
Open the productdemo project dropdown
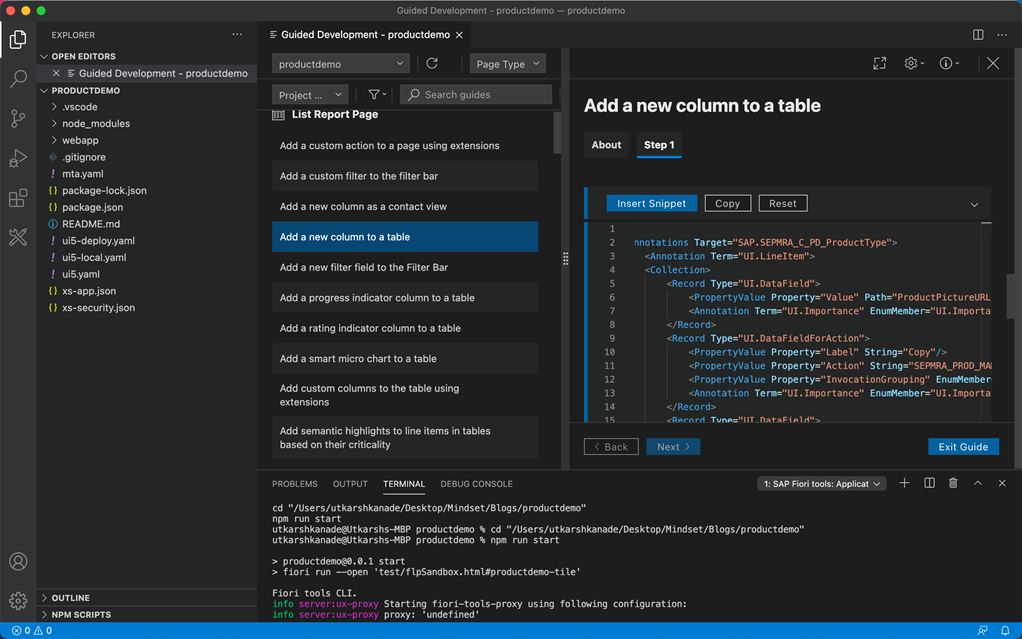point(341,64)
